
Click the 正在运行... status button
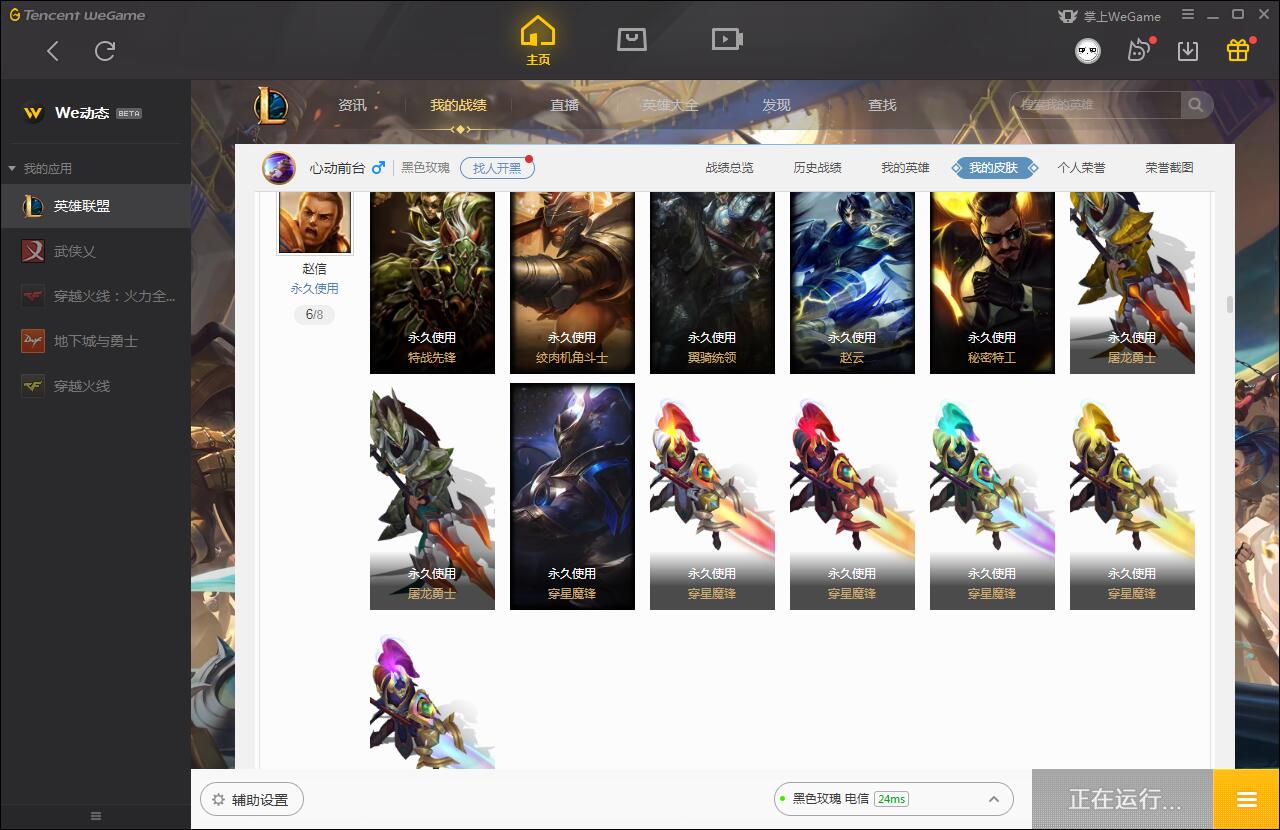coord(1123,799)
